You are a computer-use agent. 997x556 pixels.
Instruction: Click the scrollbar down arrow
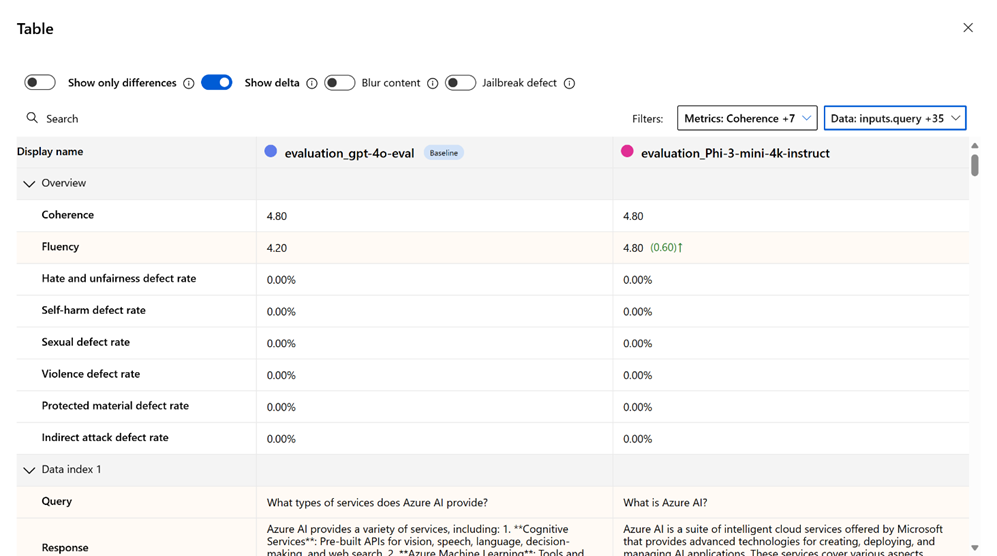click(x=975, y=548)
